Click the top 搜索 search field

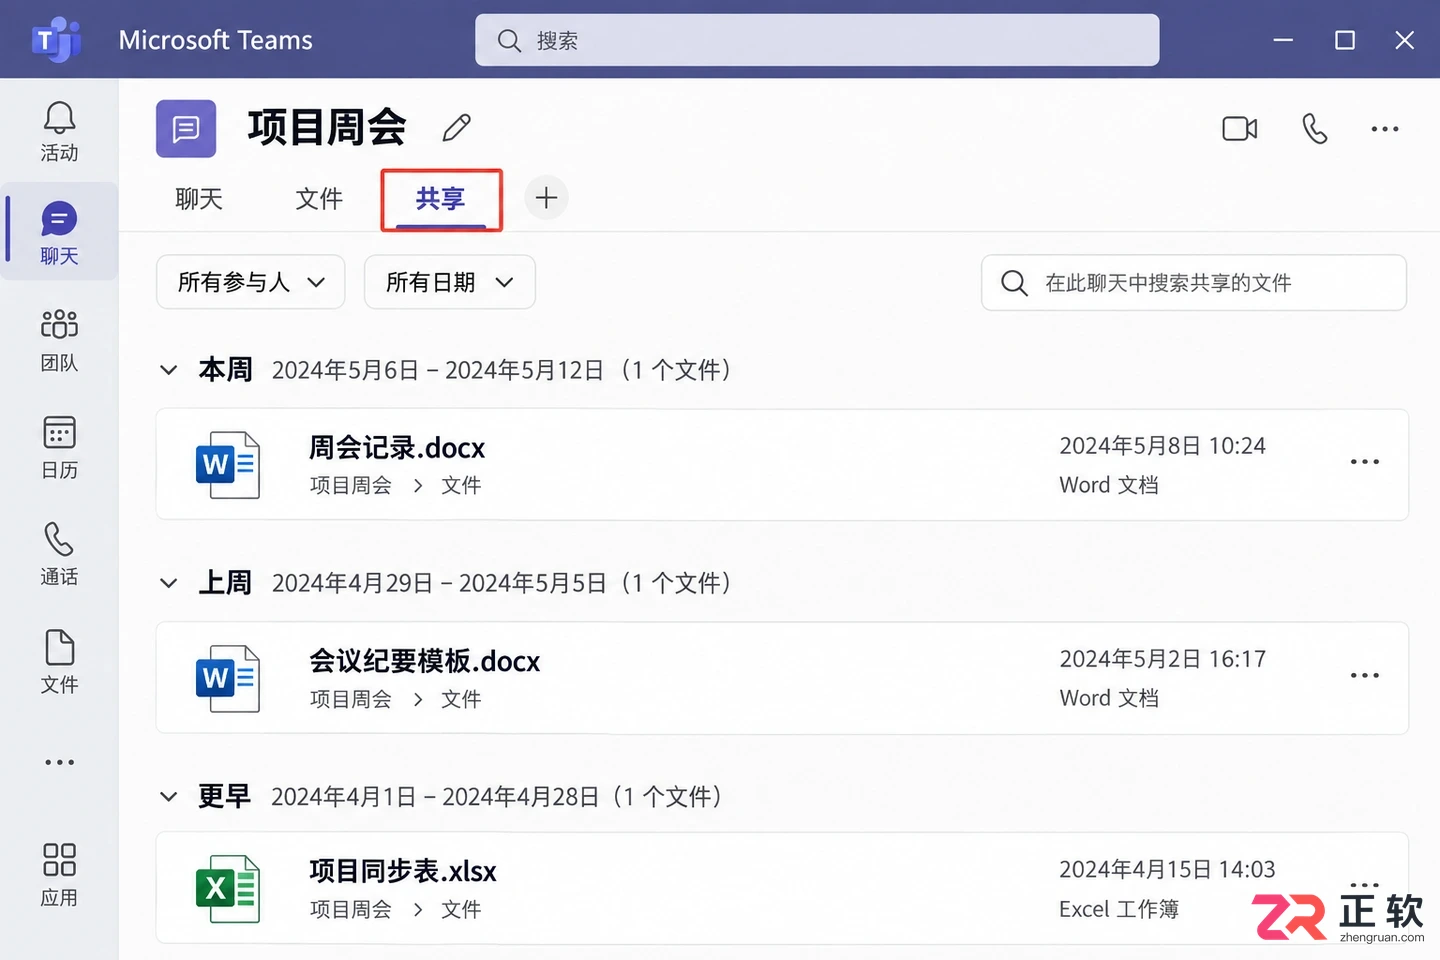pyautogui.click(x=817, y=40)
